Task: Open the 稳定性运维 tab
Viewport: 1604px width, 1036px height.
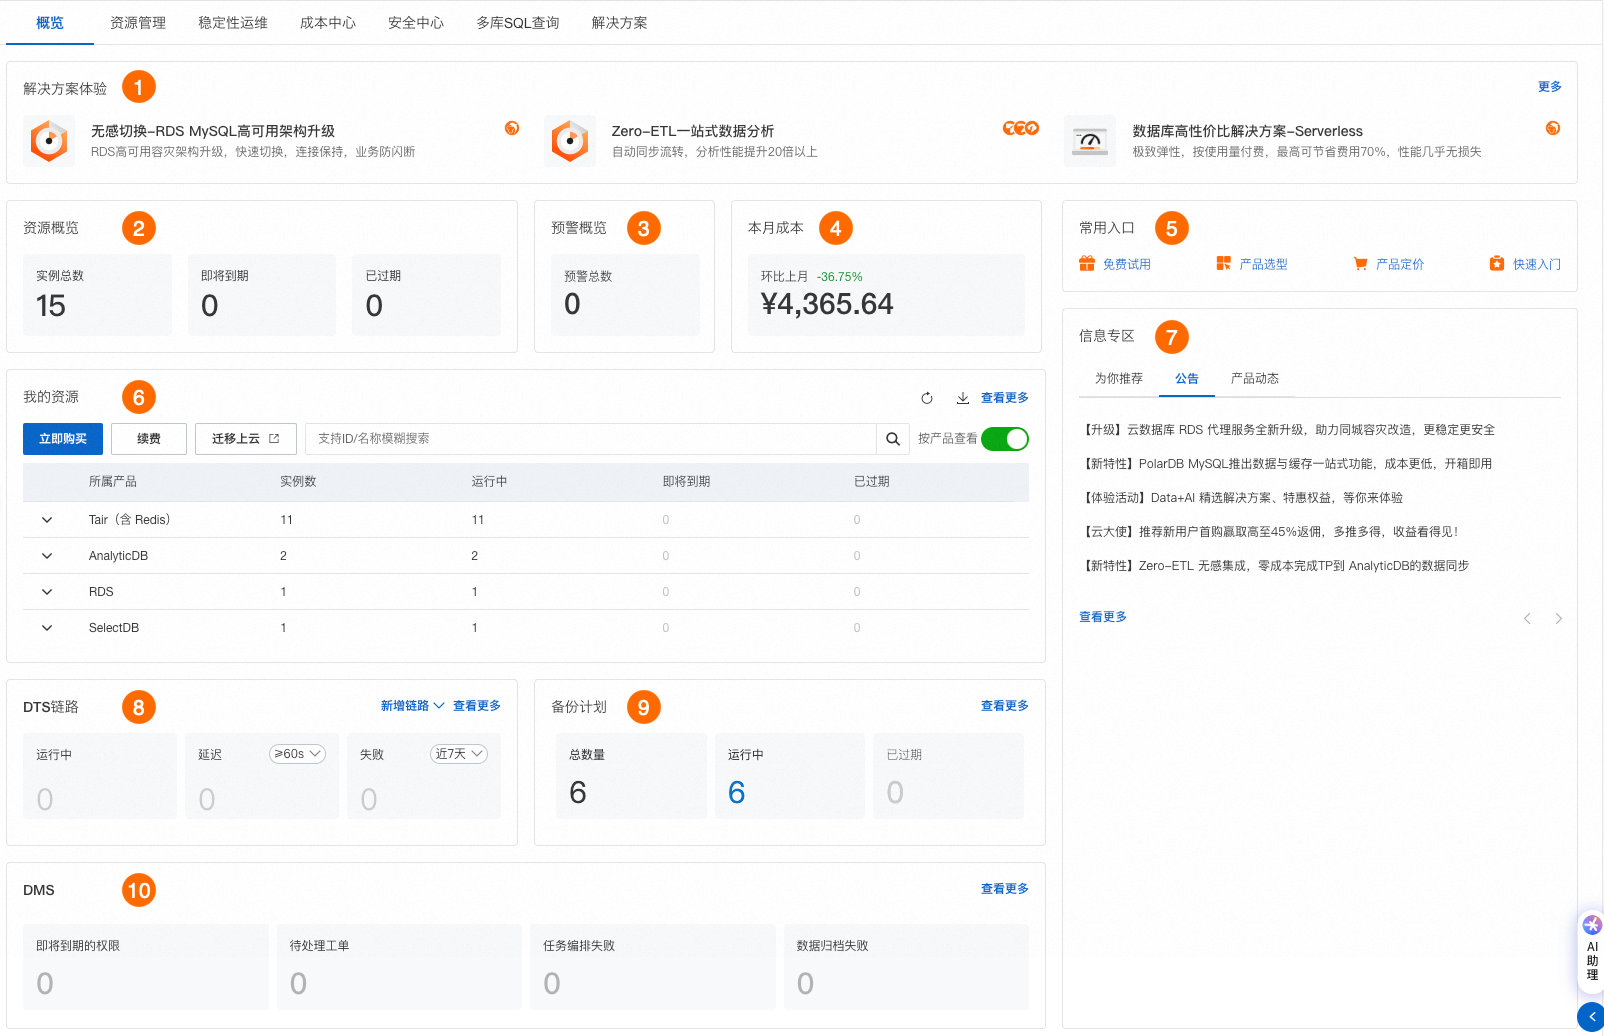Action: tap(233, 22)
